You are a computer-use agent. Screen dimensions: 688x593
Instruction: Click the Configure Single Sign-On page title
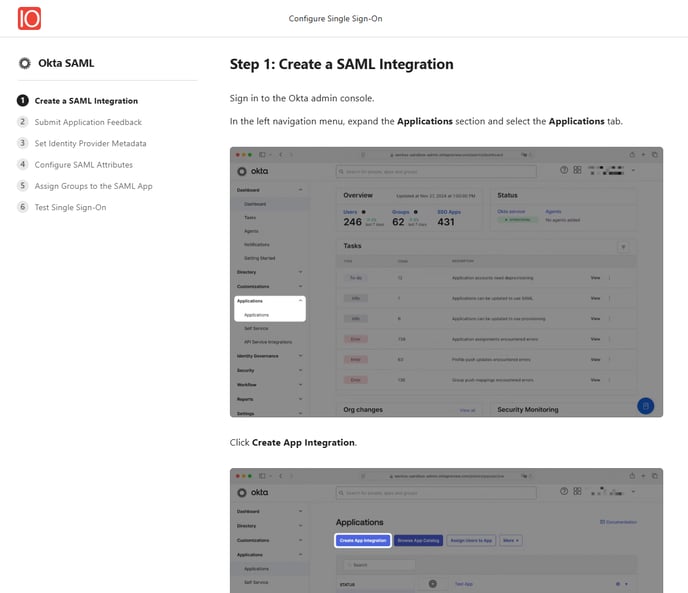[335, 18]
